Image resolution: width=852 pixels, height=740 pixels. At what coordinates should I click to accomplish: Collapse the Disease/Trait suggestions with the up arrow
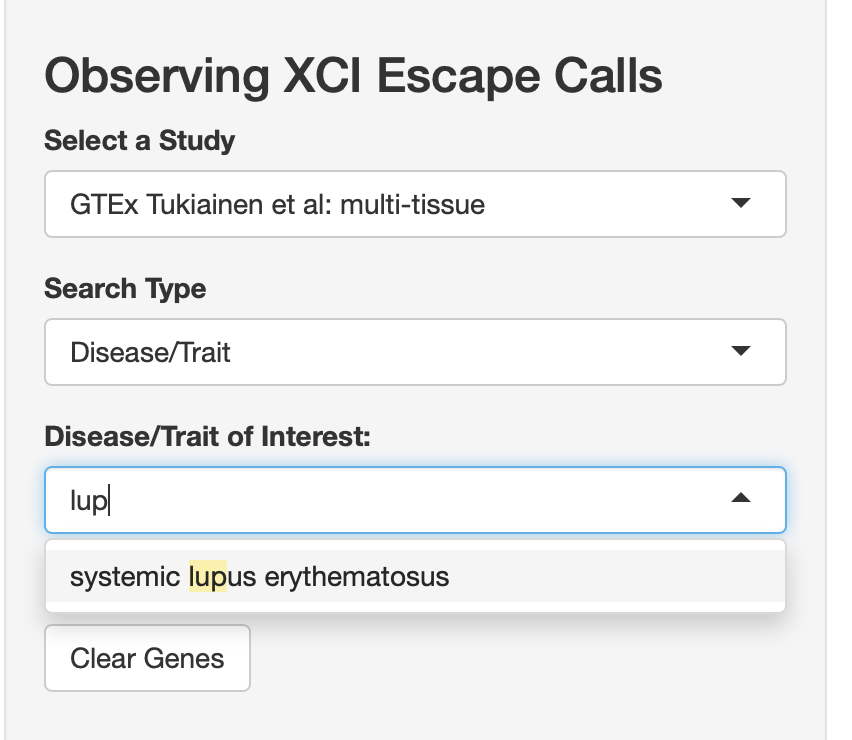click(x=740, y=499)
